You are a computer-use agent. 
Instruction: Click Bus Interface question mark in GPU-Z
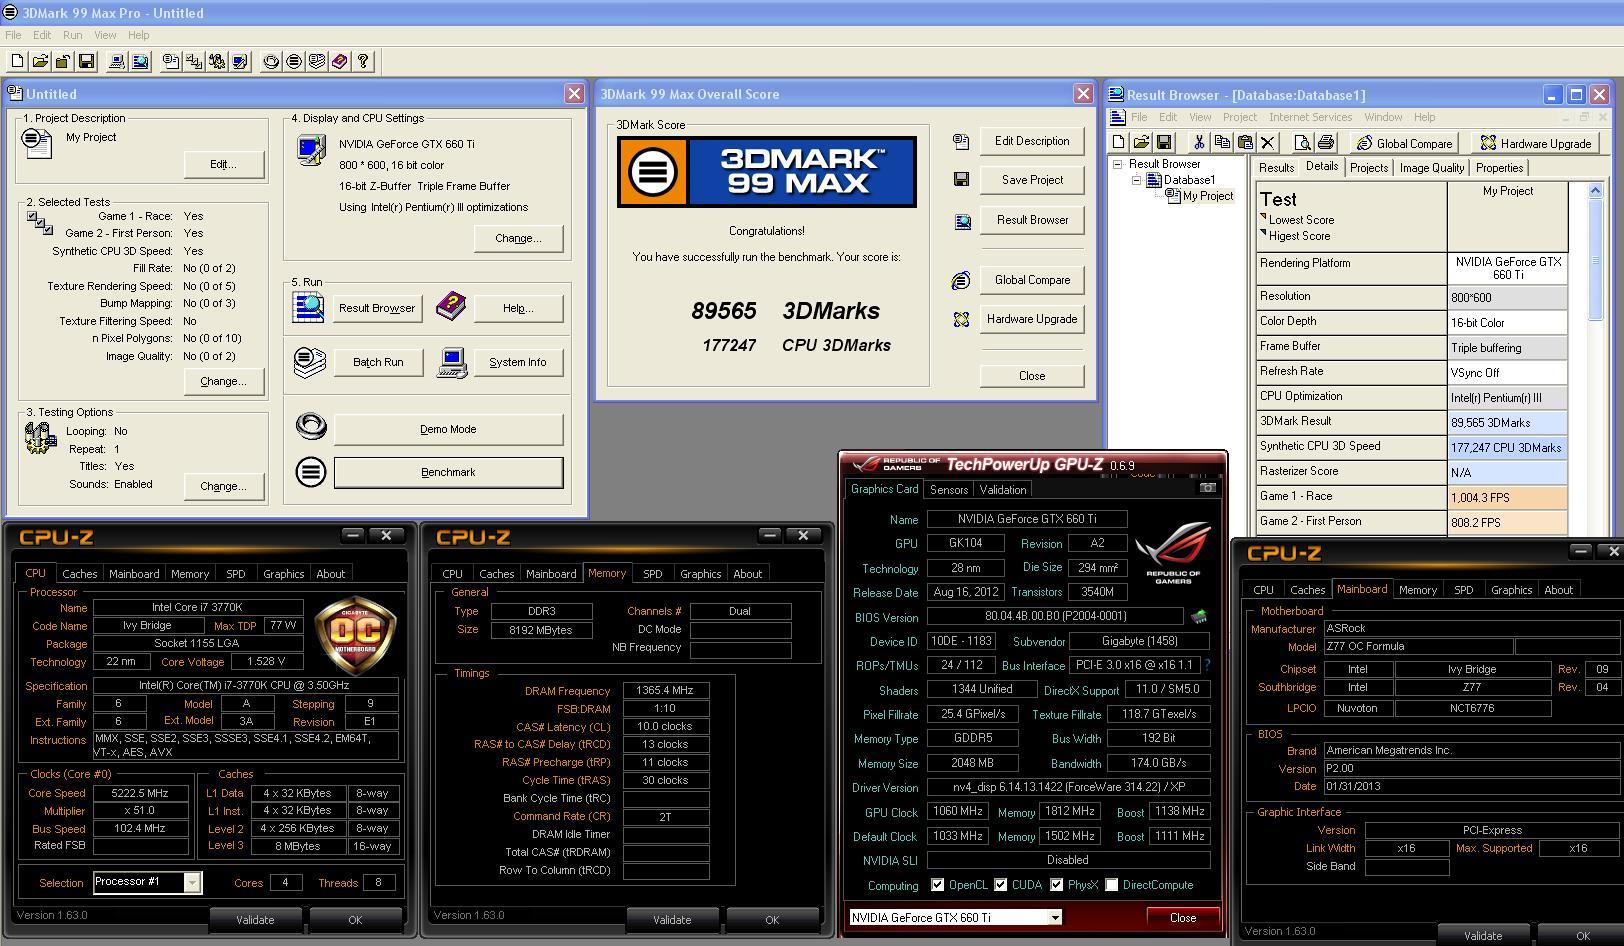tap(1207, 665)
